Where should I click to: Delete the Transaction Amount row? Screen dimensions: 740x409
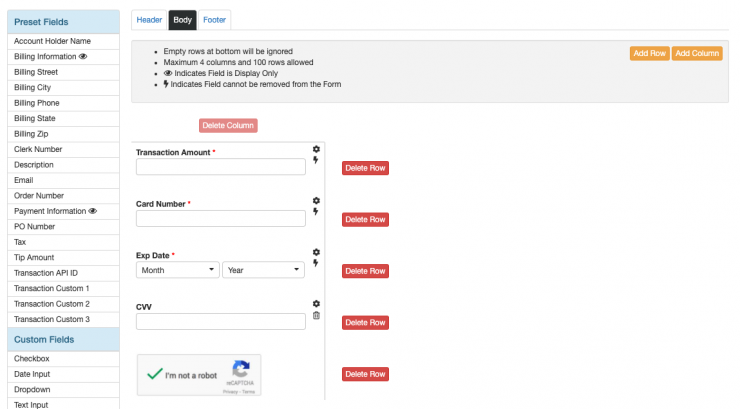[365, 168]
